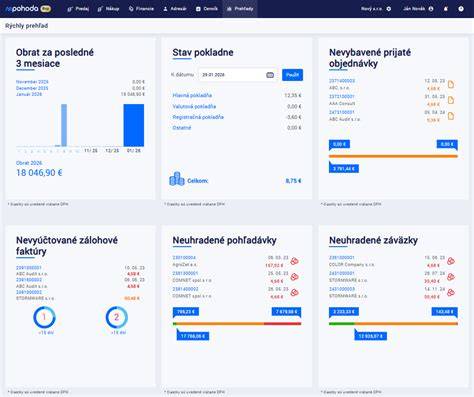Click Obrat 2026 label
The image size is (474, 397).
[x=29, y=163]
